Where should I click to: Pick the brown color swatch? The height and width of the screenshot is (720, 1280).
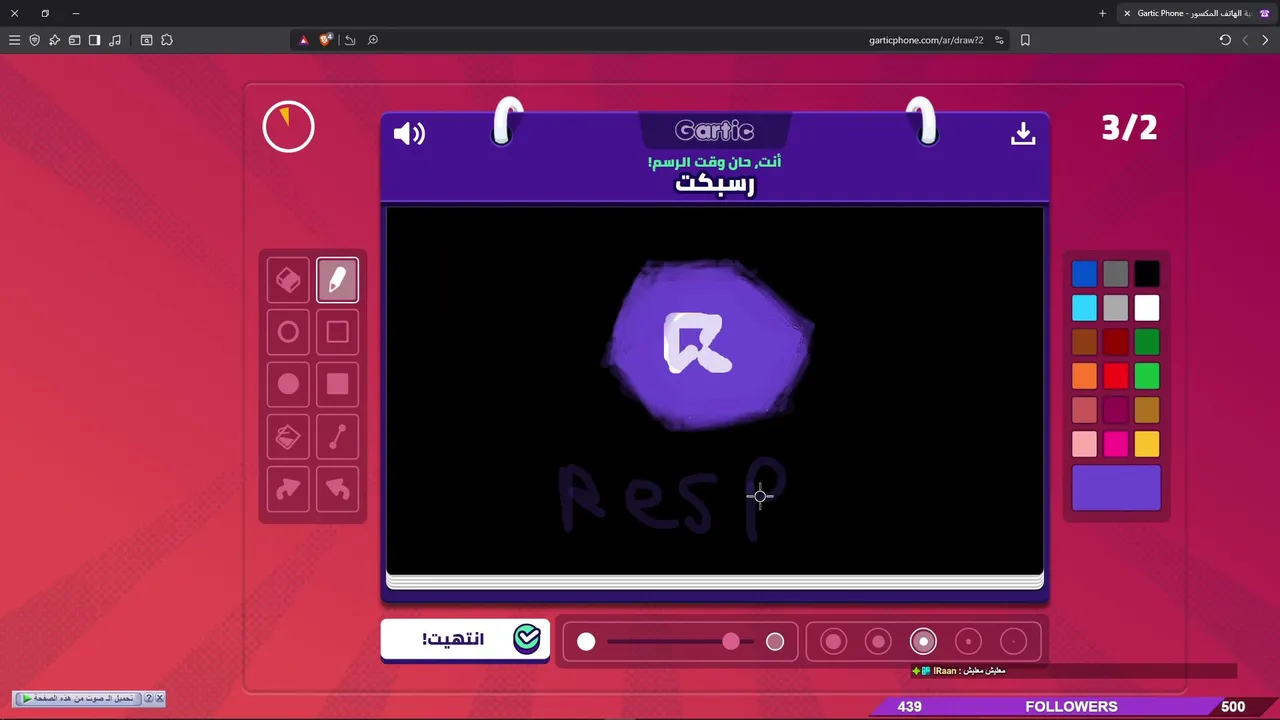[1084, 341]
